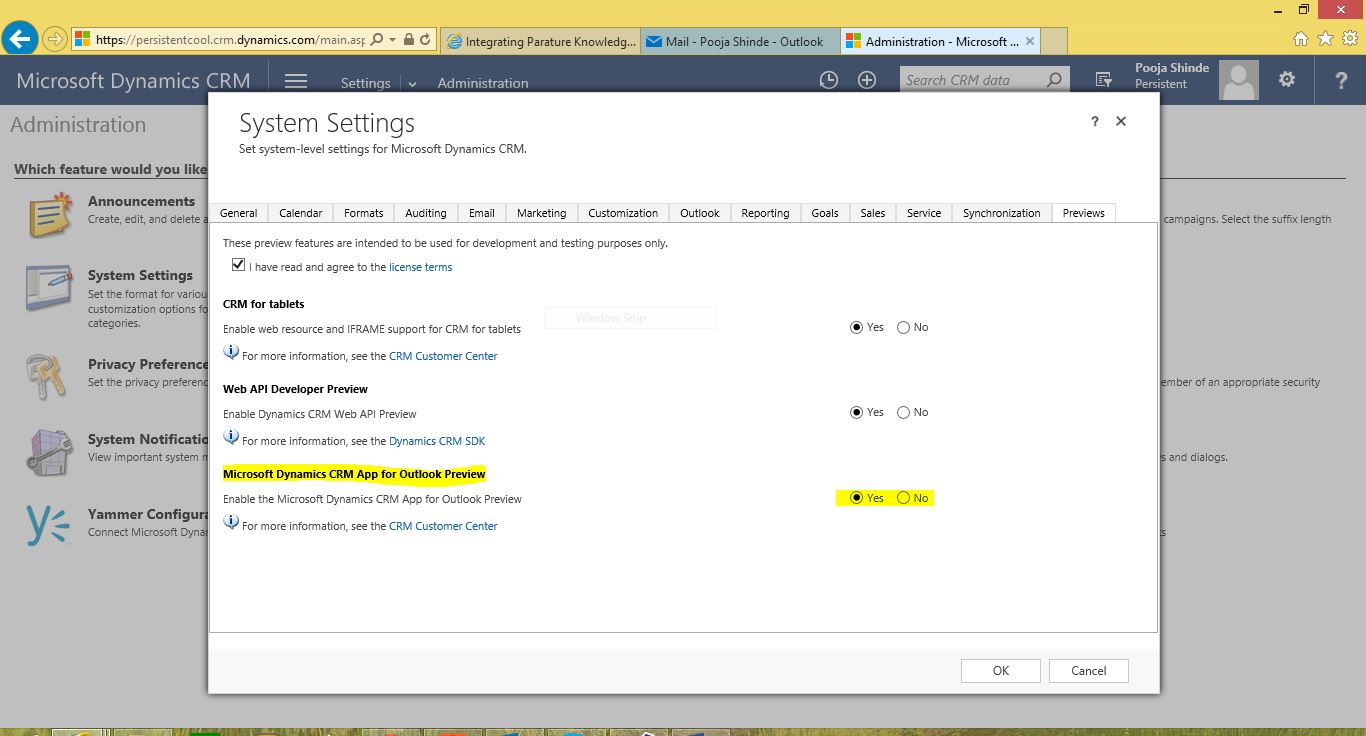
Task: Switch to the Email tab
Action: point(482,213)
